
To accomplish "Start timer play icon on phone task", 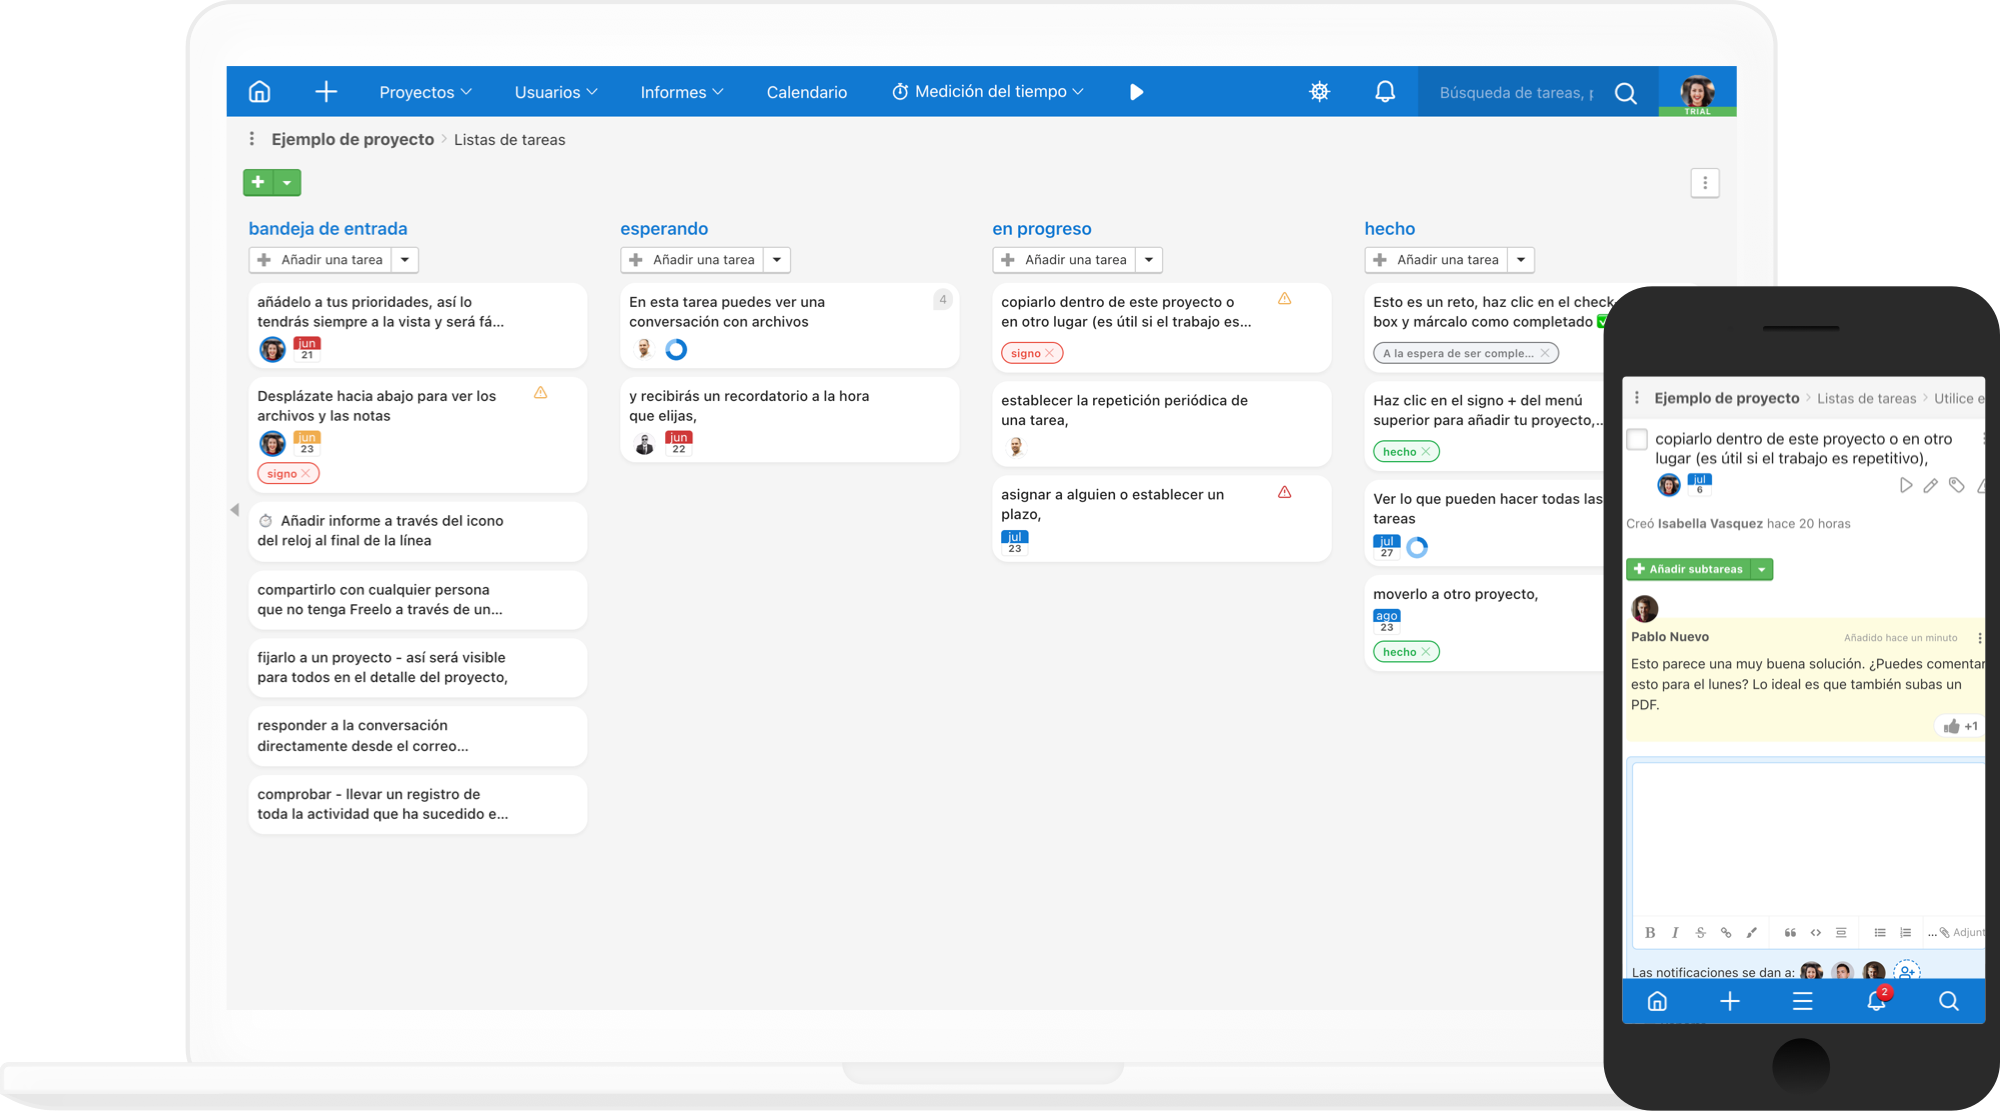I will 1906,485.
